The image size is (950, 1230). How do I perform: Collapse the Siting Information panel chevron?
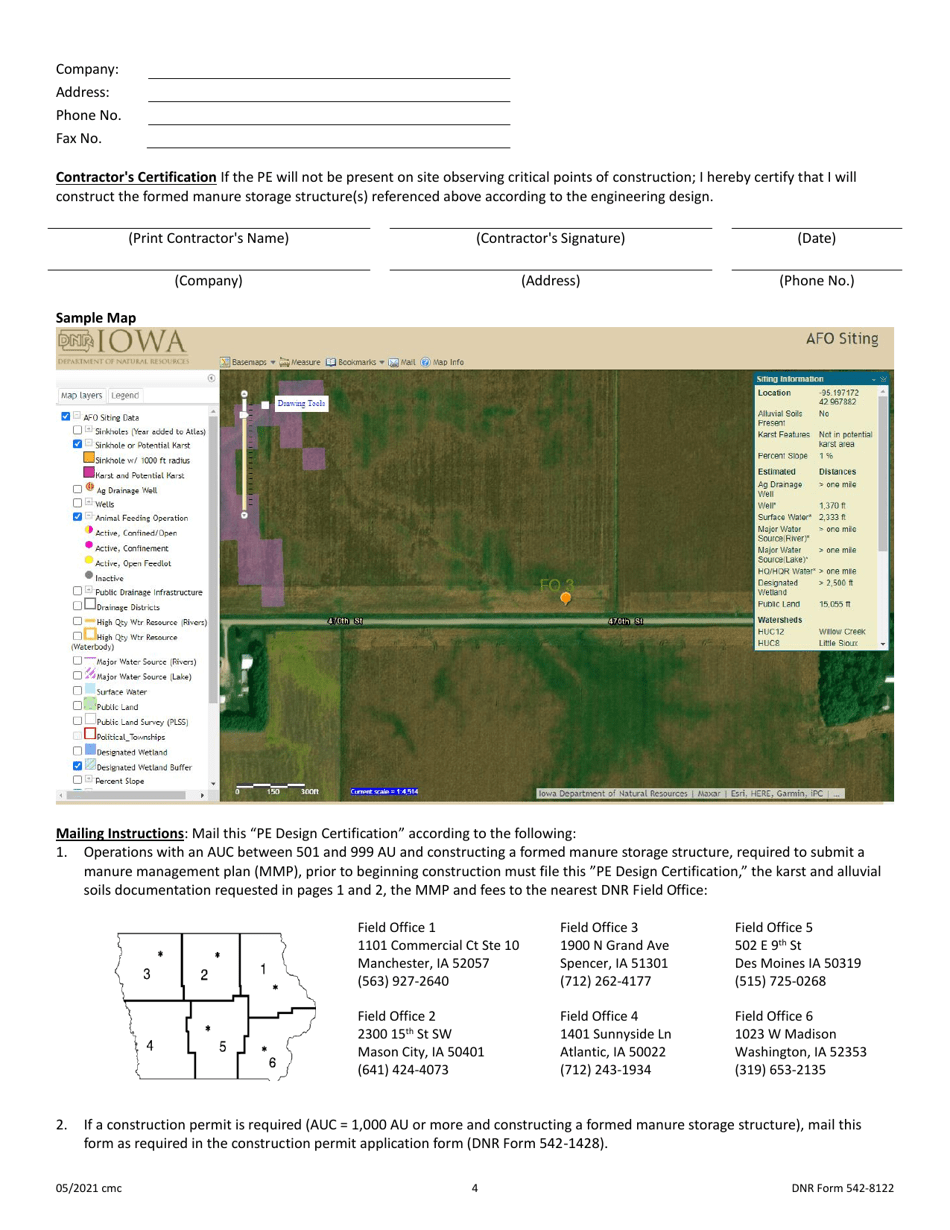pyautogui.click(x=874, y=379)
